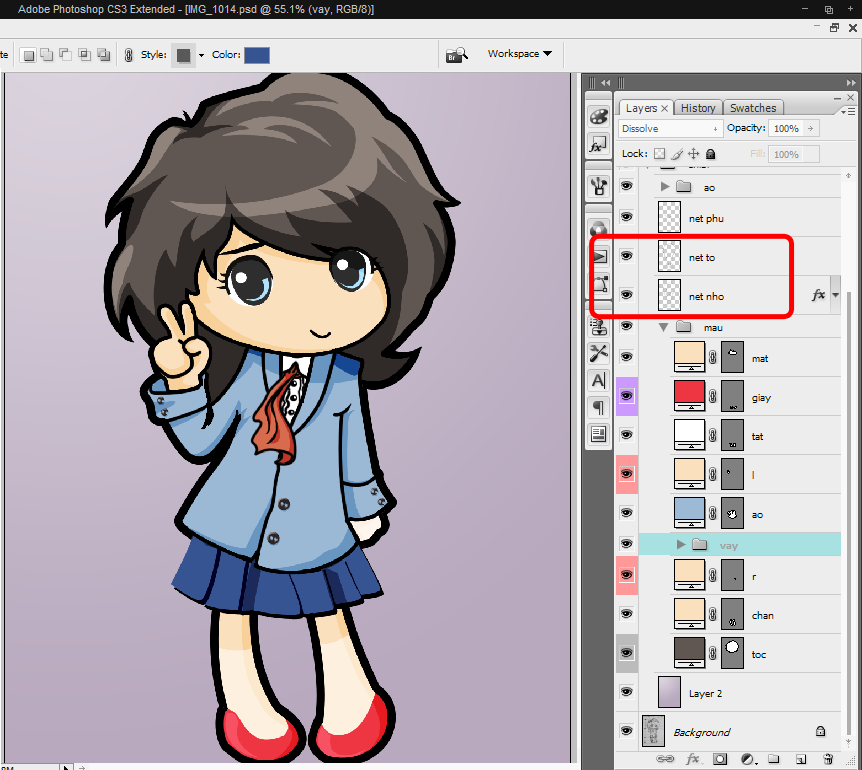
Task: Open the layer Style picker swatch
Action: point(183,55)
